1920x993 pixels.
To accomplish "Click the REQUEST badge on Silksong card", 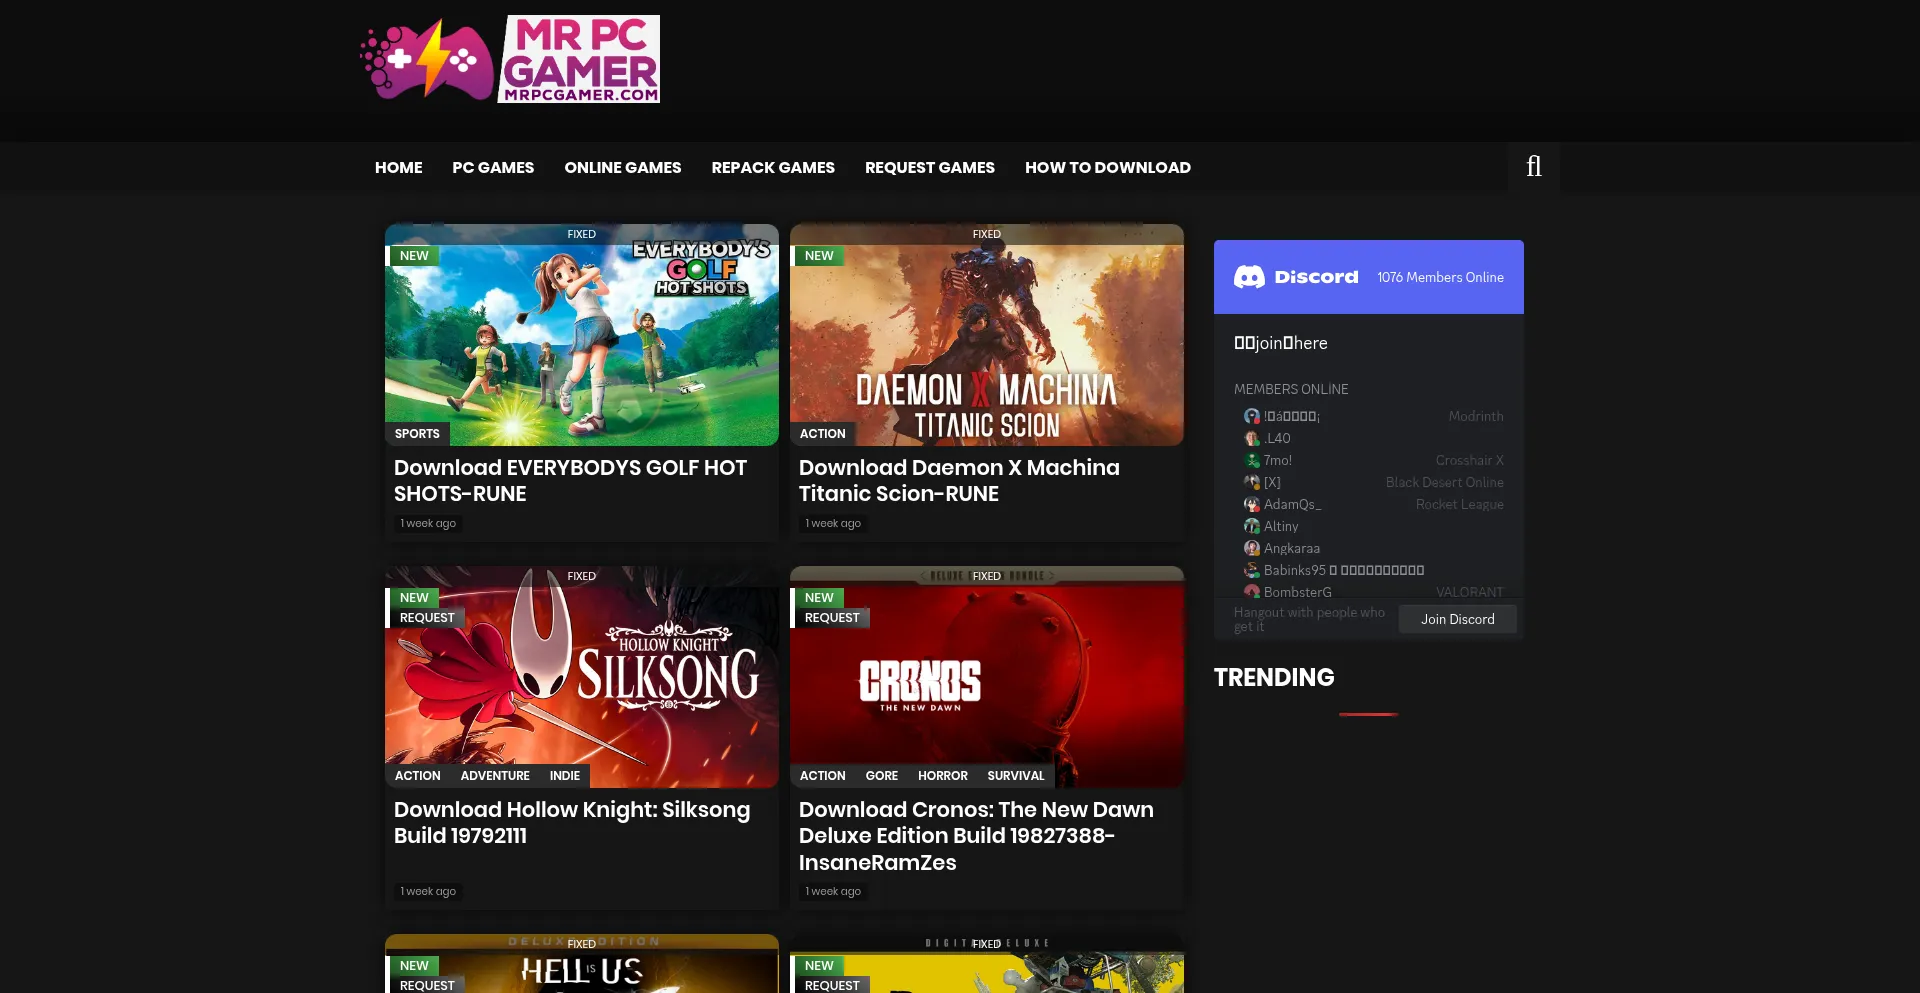I will [425, 618].
